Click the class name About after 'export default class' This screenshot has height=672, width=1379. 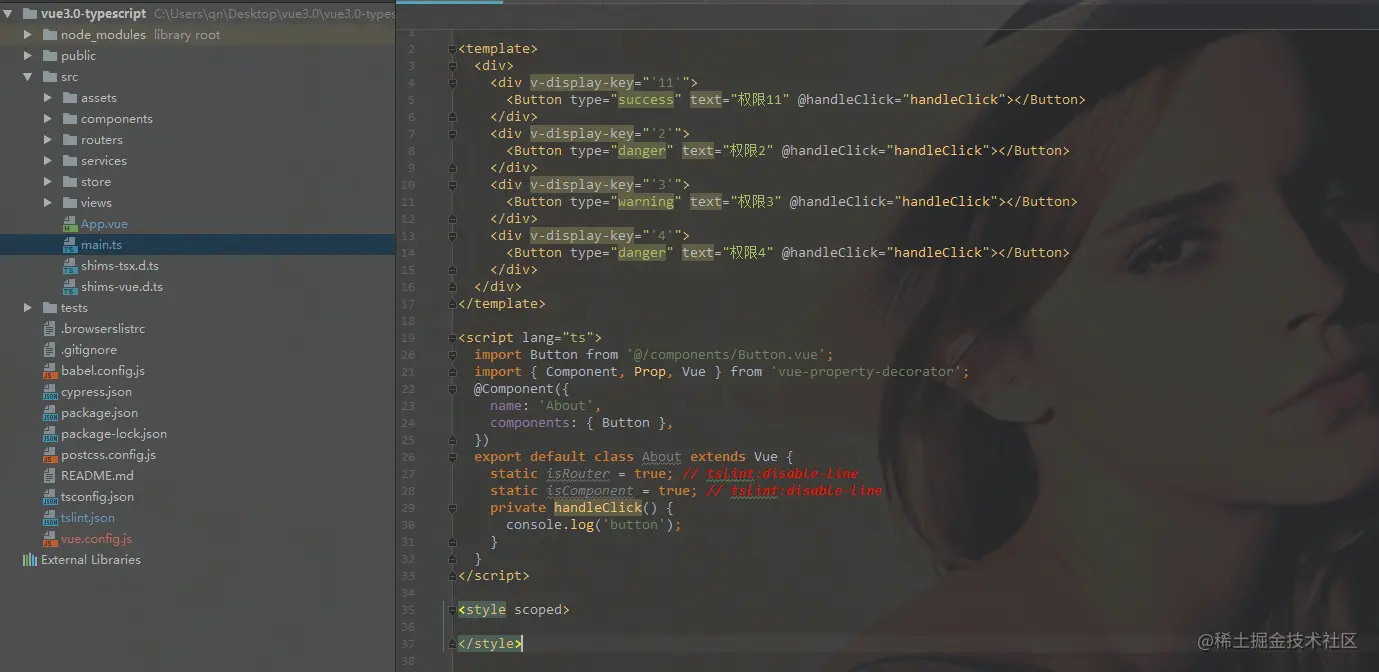661,457
